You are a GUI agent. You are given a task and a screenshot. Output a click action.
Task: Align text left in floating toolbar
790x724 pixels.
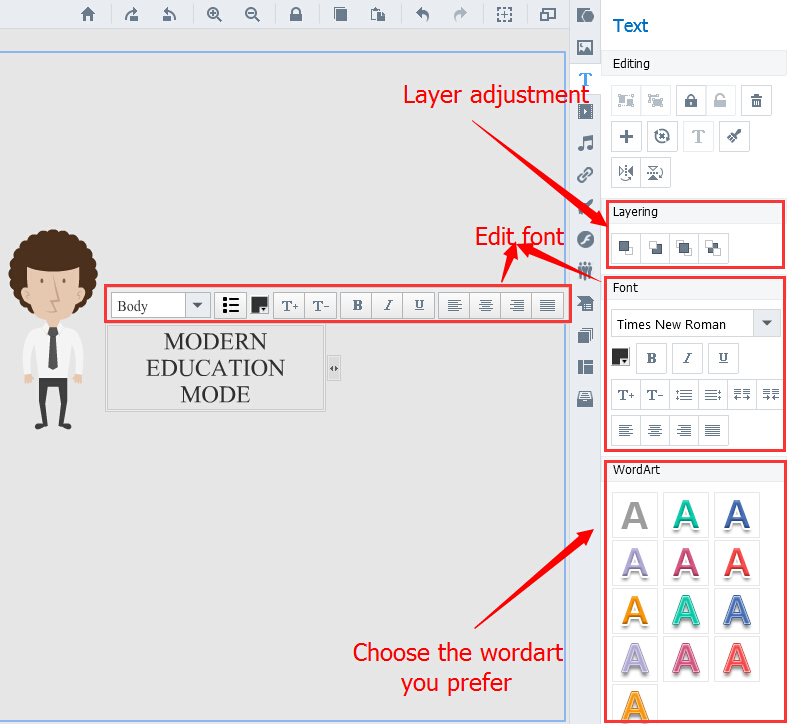tap(454, 305)
